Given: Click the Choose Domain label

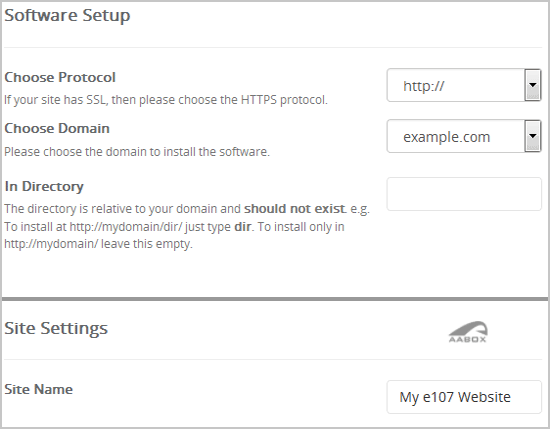Looking at the screenshot, I should [x=57, y=128].
